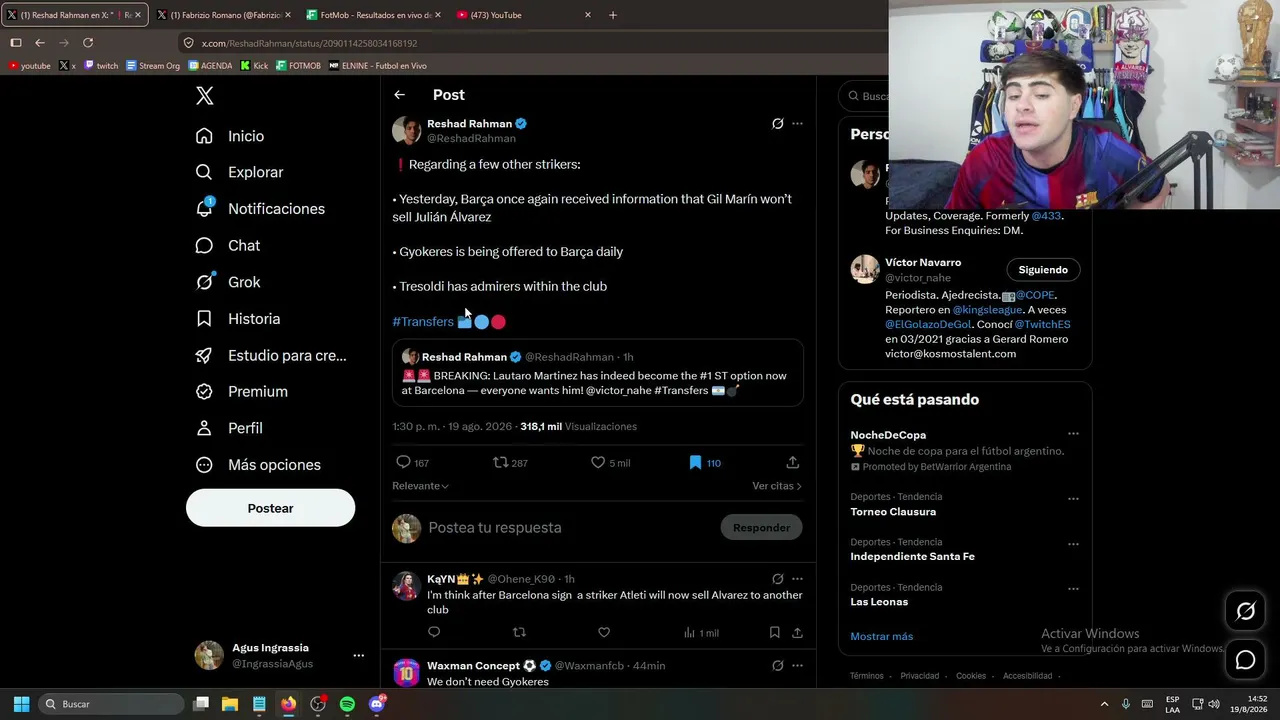Open account menu dots beside Agus Ingrassia
This screenshot has height=720, width=1280.
pyautogui.click(x=358, y=656)
